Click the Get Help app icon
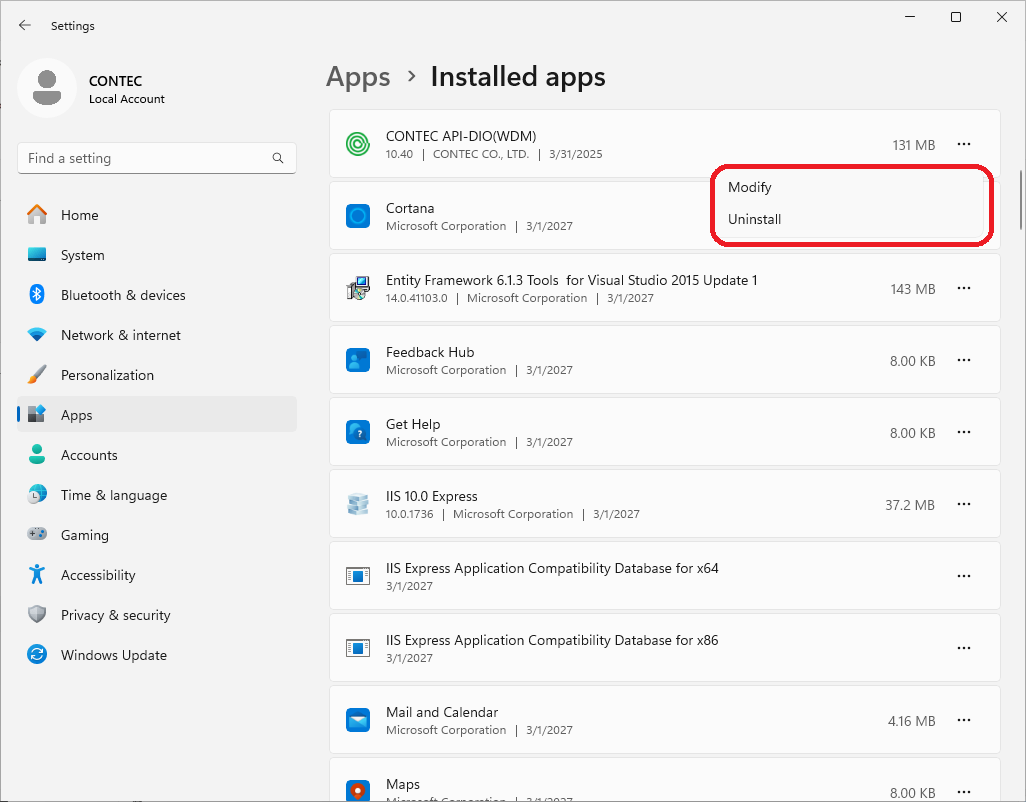Image resolution: width=1026 pixels, height=802 pixels. [358, 432]
